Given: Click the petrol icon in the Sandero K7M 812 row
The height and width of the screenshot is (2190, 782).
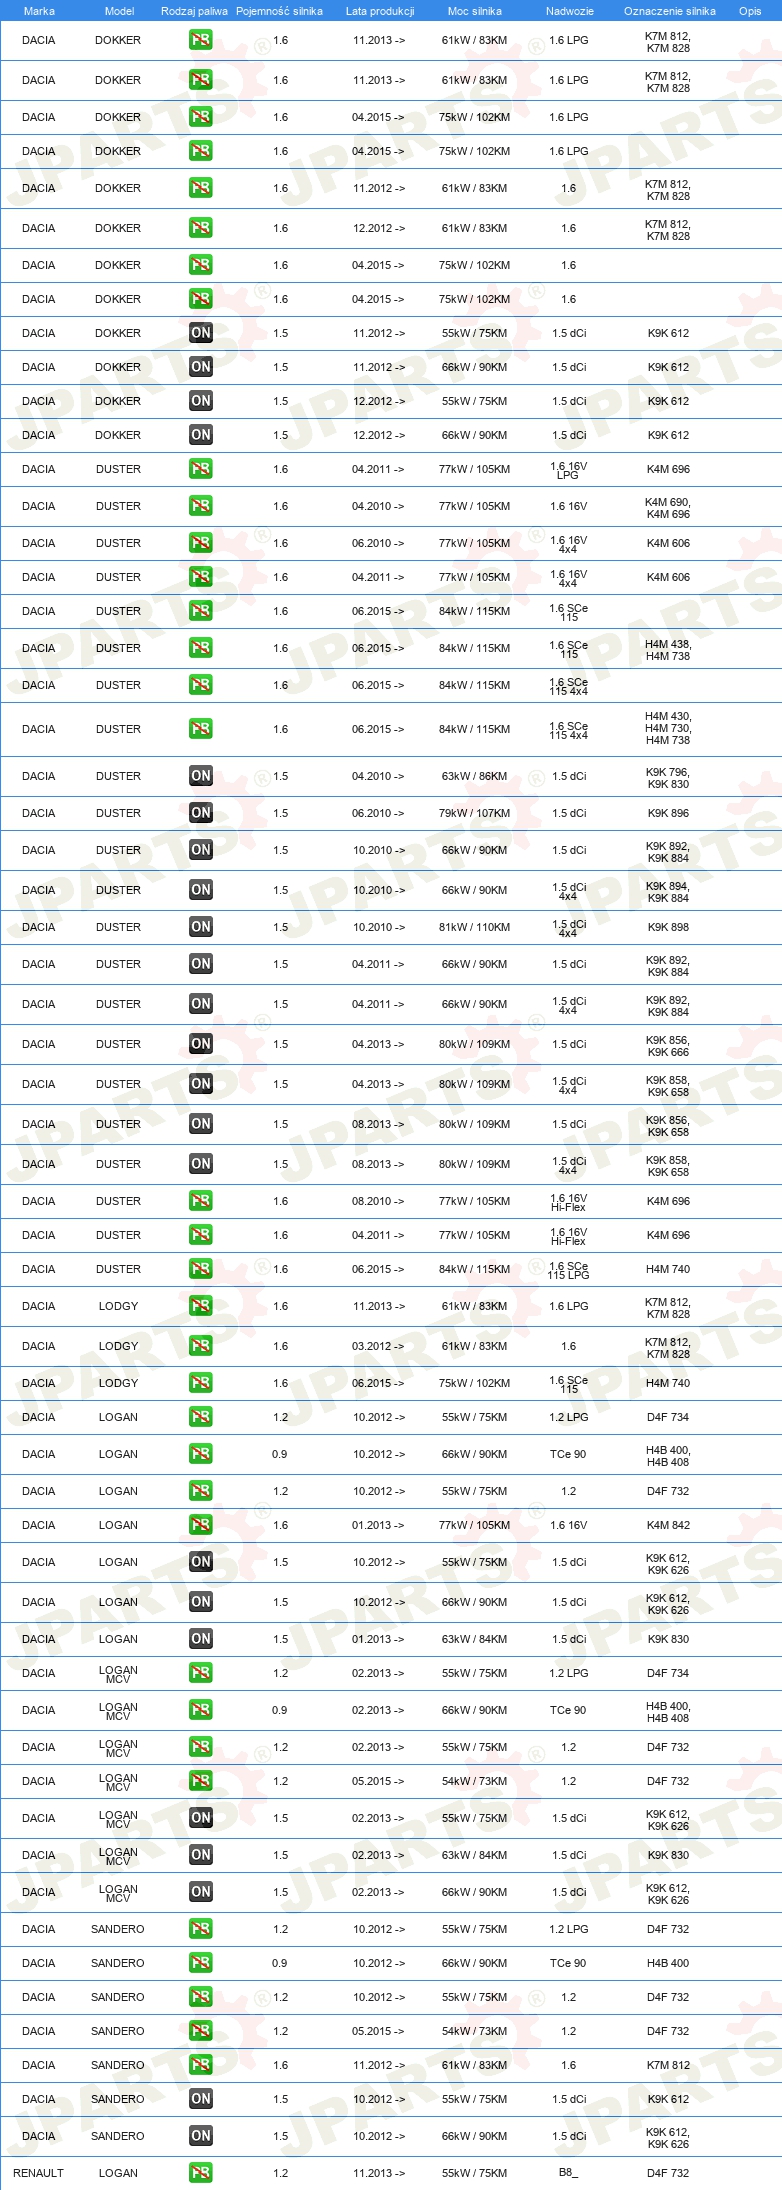Looking at the screenshot, I should click(x=201, y=2065).
